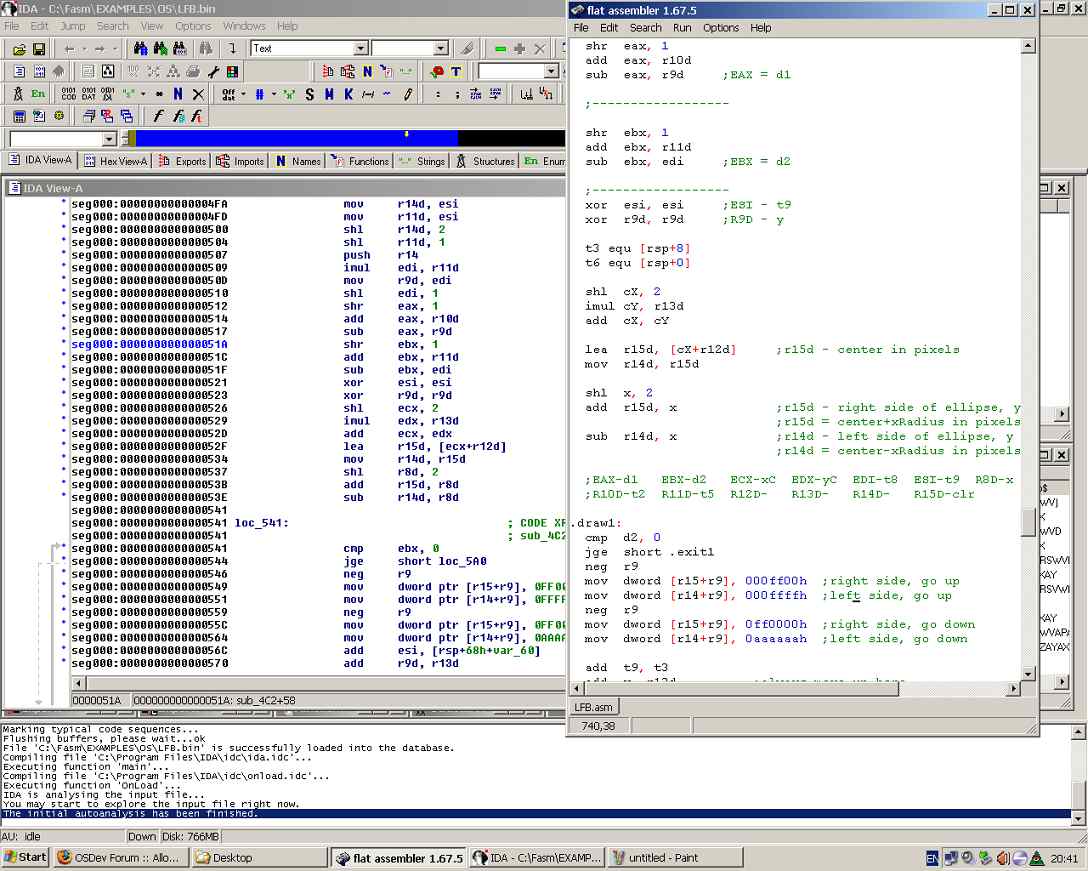Switch to untitled - Paint taskbar button

(x=677, y=857)
